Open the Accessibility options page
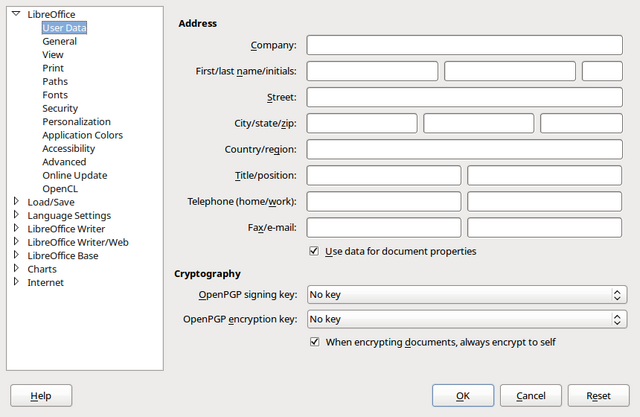640x417 pixels. point(69,149)
